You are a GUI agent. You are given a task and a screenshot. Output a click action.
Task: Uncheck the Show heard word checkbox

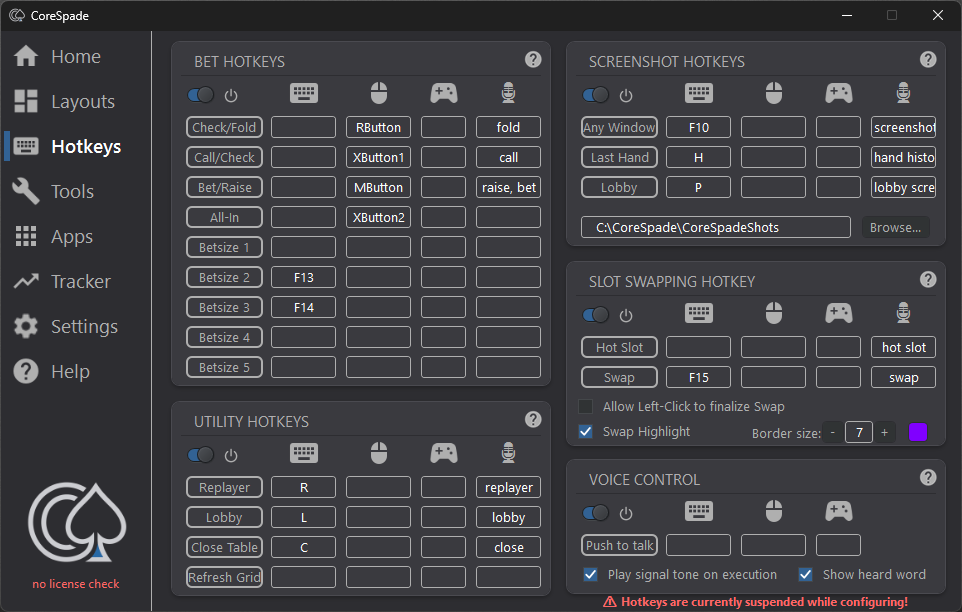806,575
